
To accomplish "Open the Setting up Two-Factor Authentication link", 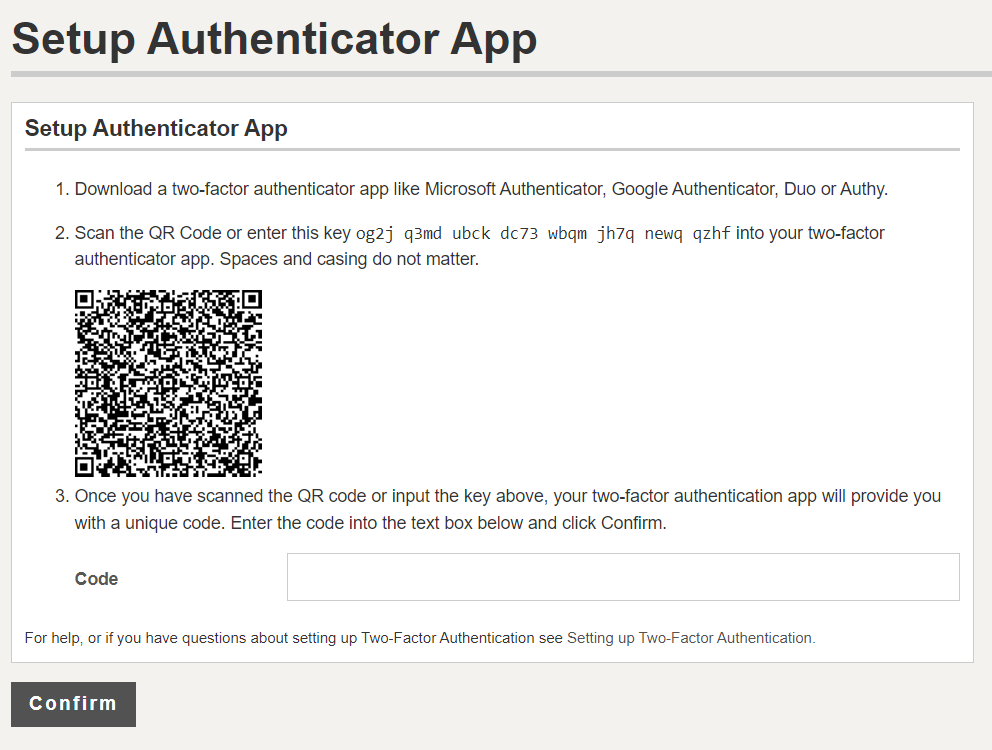I will click(690, 638).
